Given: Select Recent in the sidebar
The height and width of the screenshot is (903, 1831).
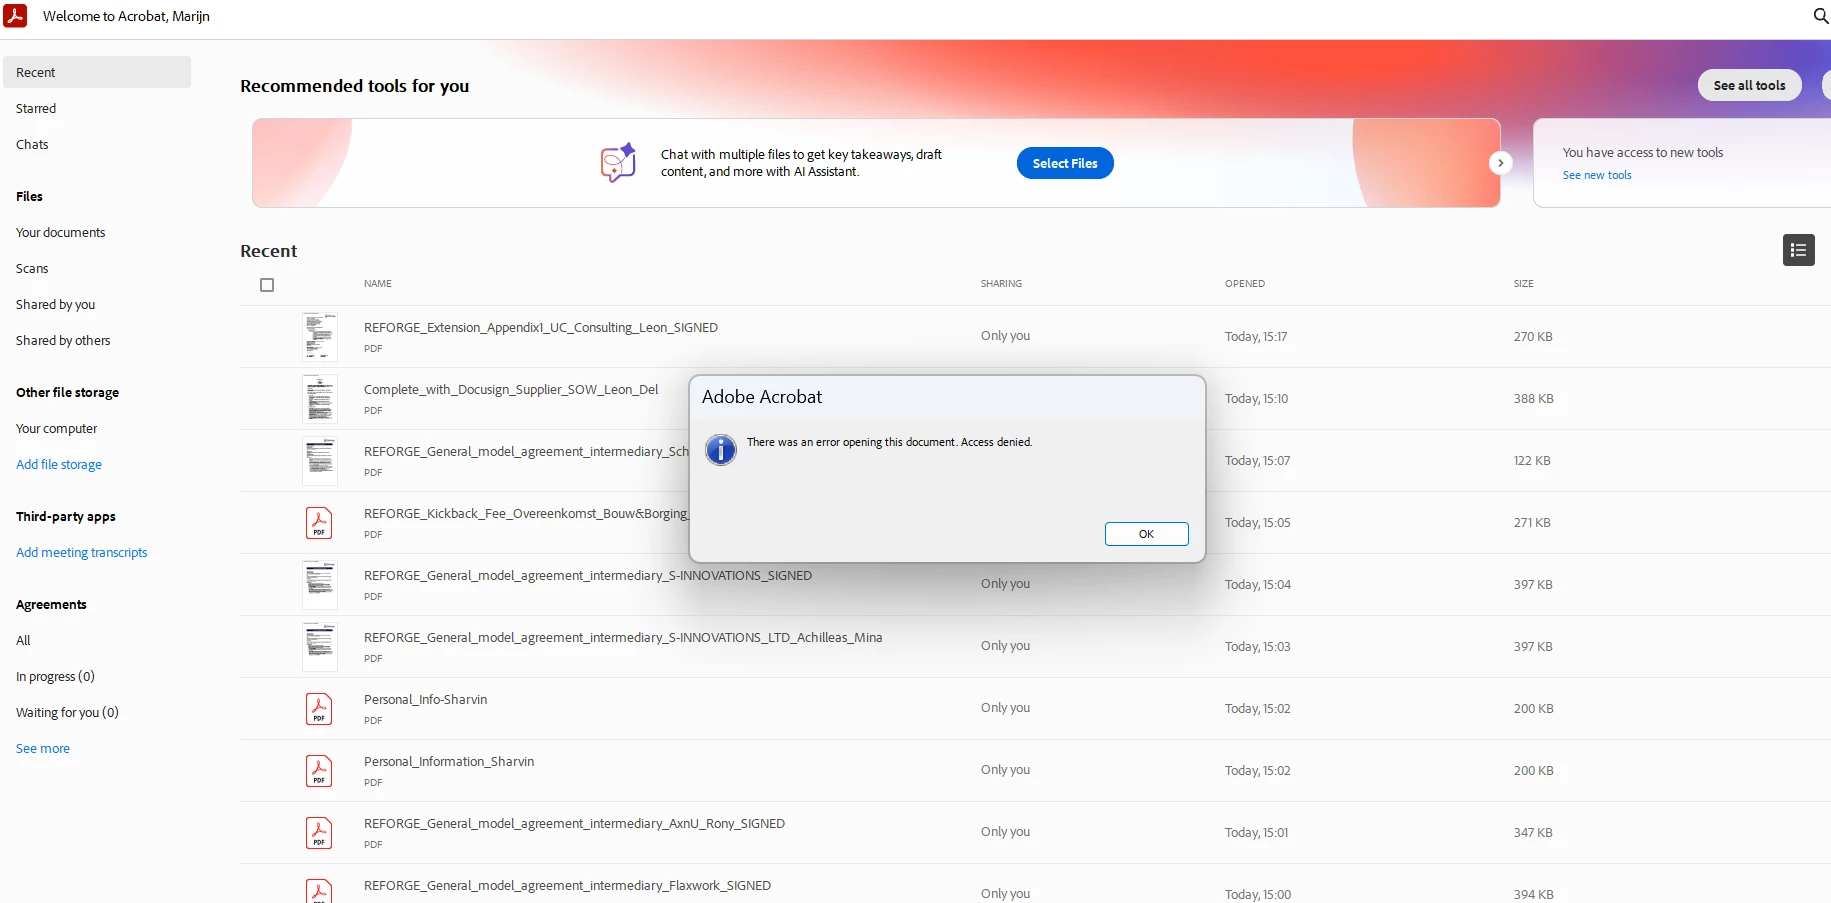Looking at the screenshot, I should coord(97,72).
